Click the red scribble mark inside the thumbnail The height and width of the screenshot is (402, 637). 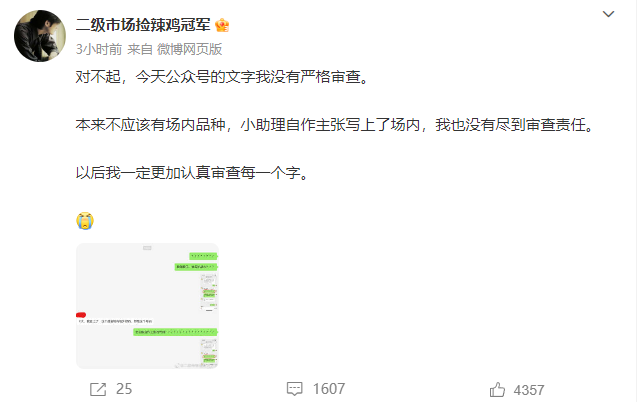point(81,315)
